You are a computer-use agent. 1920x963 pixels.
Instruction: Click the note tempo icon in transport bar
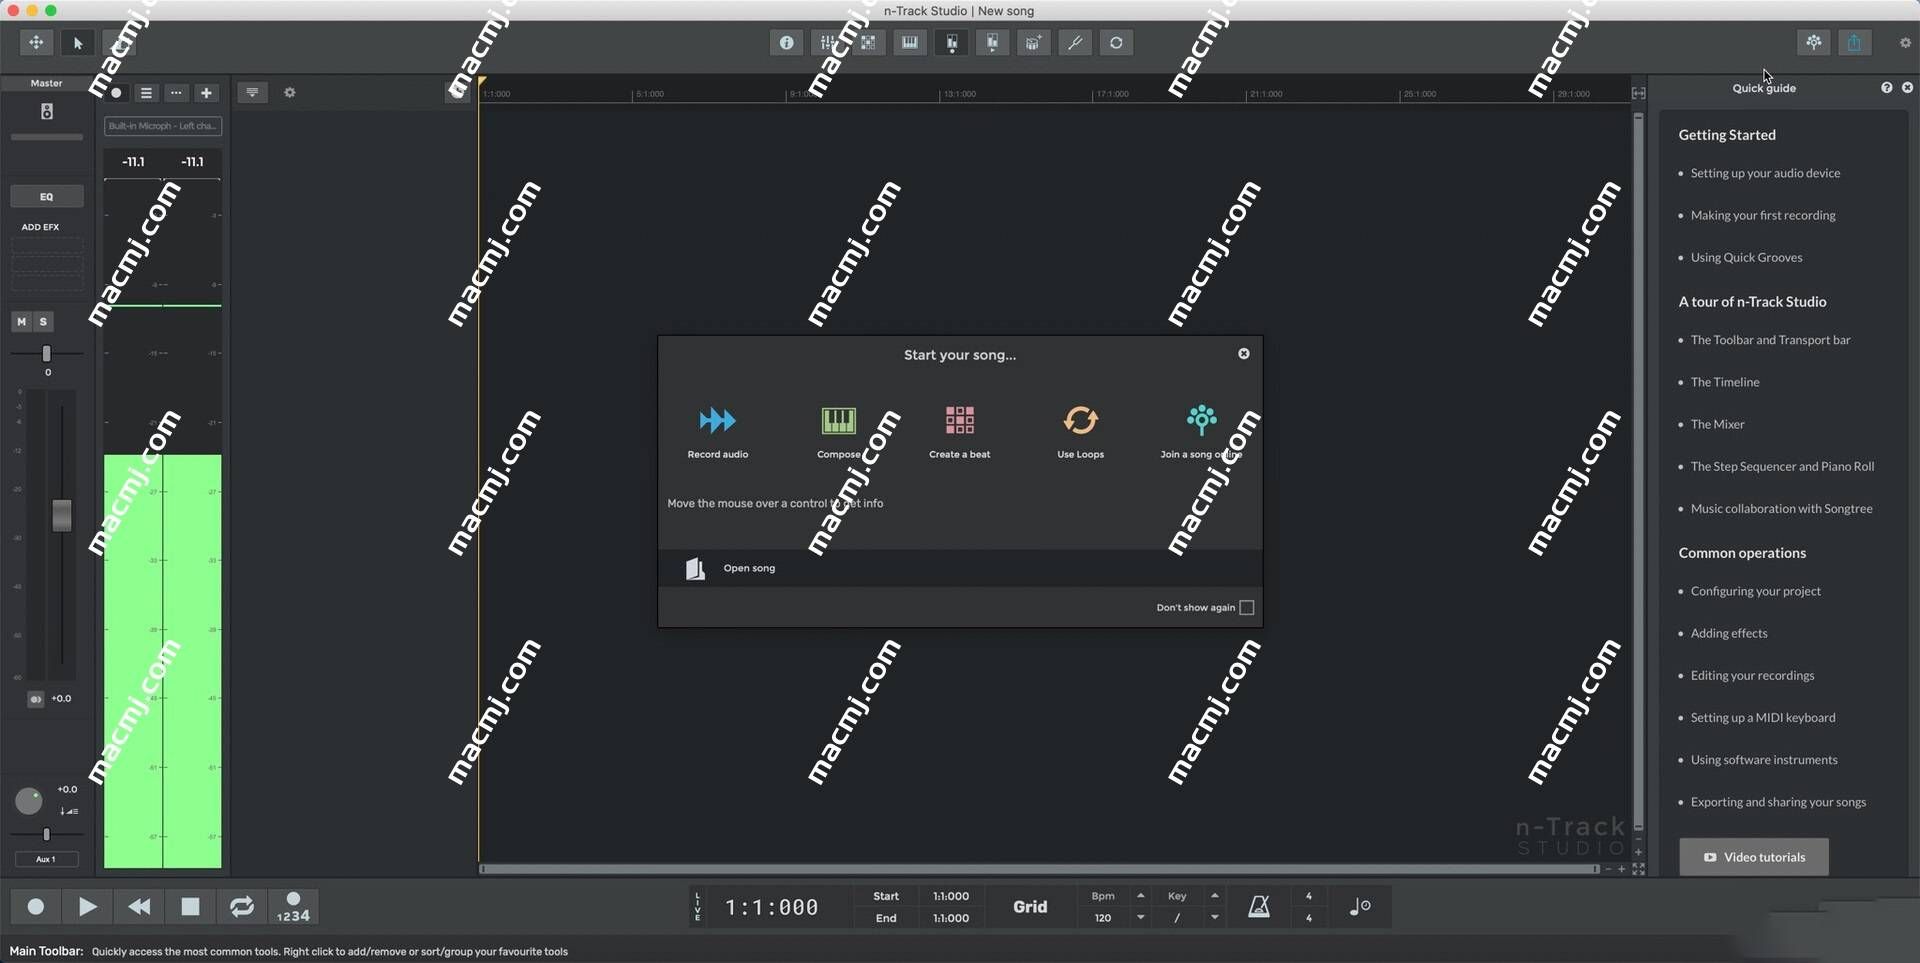click(1360, 907)
